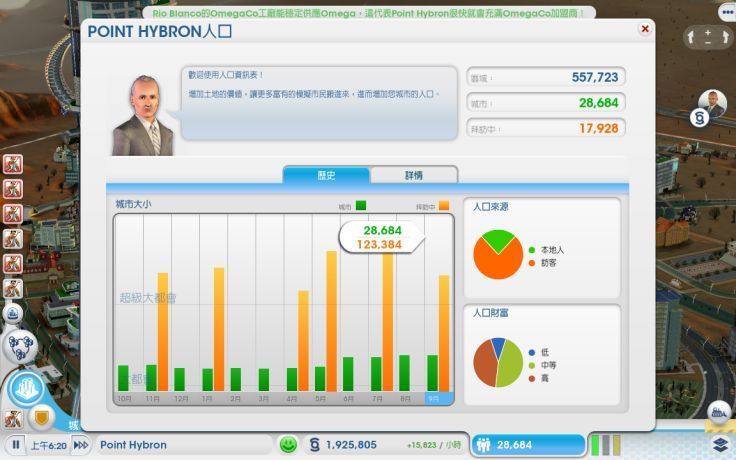Click the green 城市 legend swatch
The image size is (736, 460).
tap(360, 205)
